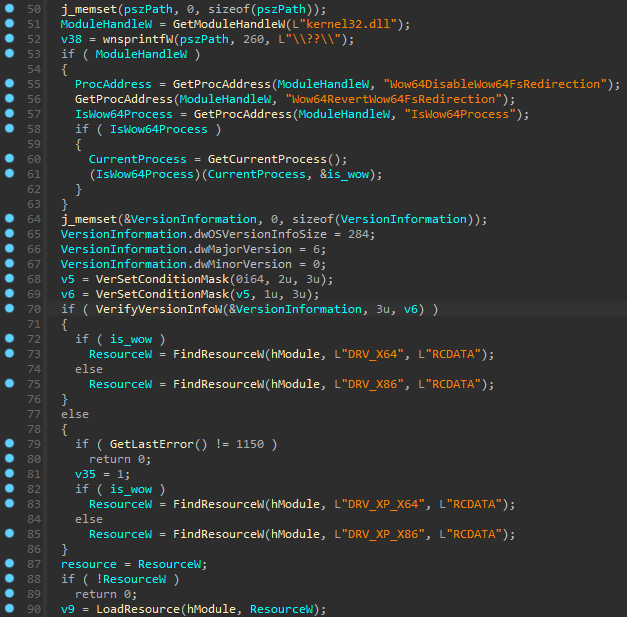Click line number 54
627x617 pixels.
click(x=34, y=69)
